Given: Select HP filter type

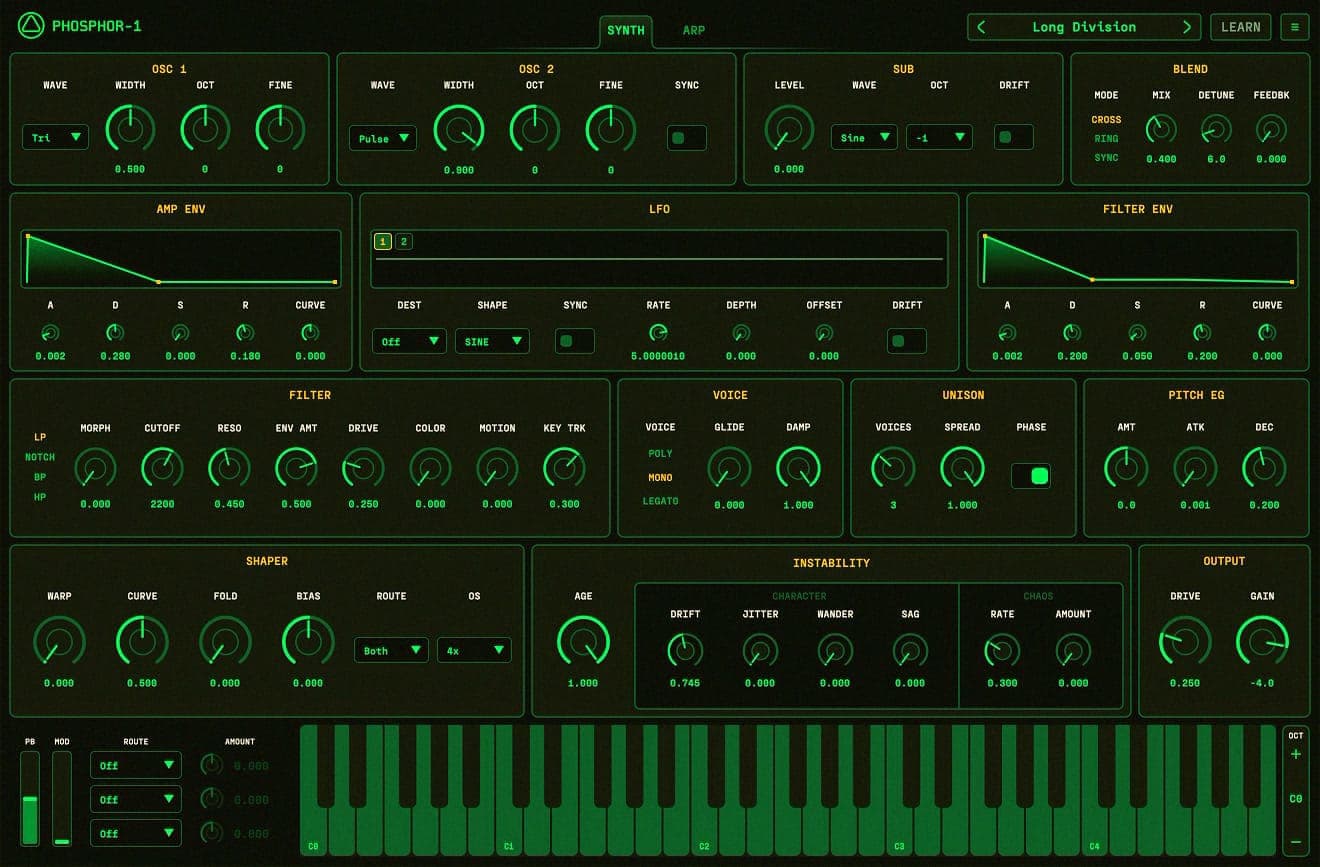Looking at the screenshot, I should (x=40, y=497).
